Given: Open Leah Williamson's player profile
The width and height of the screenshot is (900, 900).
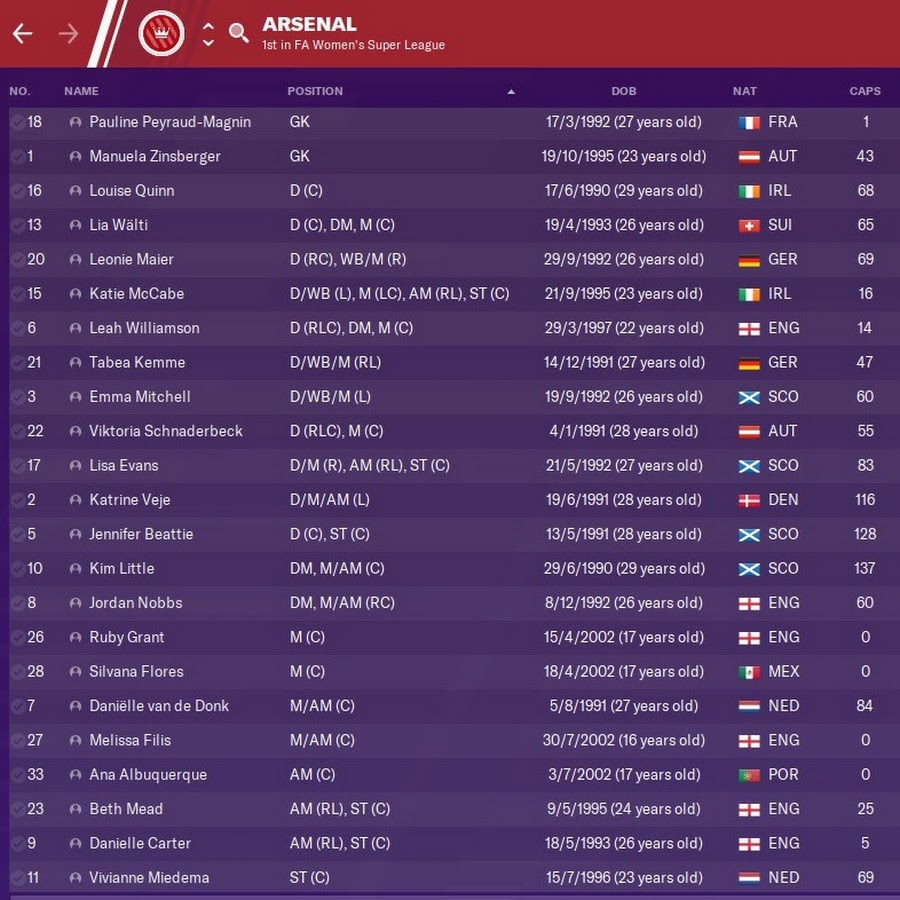Looking at the screenshot, I should [145, 328].
